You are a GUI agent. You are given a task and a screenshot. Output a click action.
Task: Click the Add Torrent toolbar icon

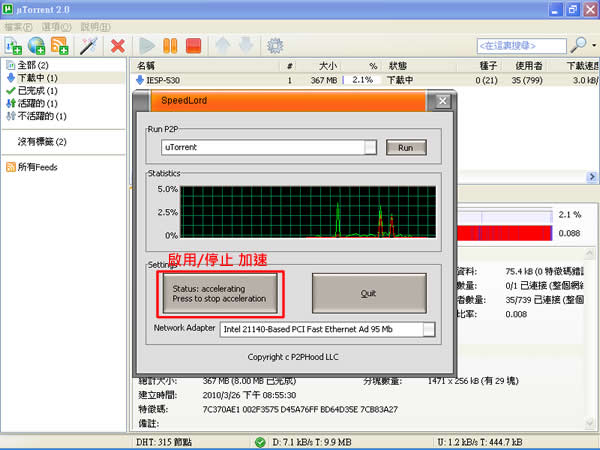coord(13,46)
